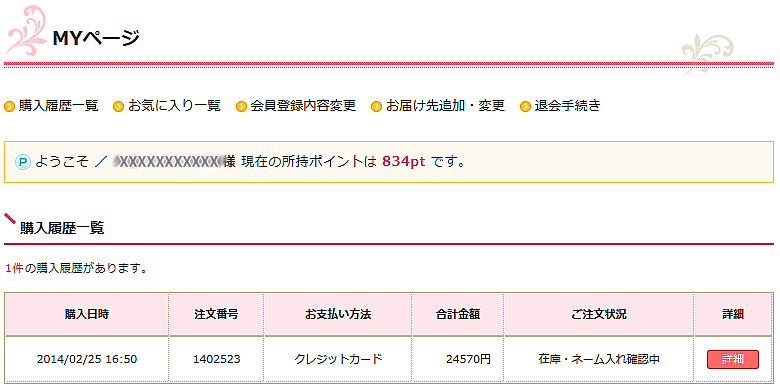This screenshot has width=780, height=390.
Task: Click the orange arrow icon beside お届け先追加・変更
Action: (x=377, y=106)
